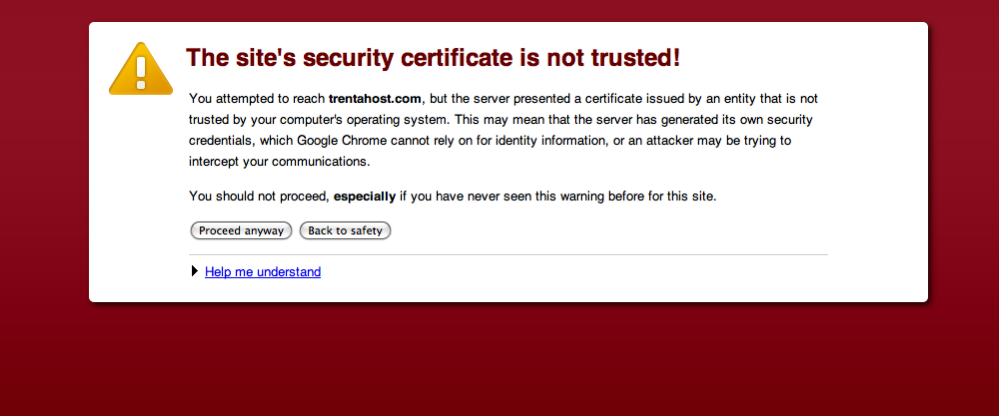Click the Proceed anyway button

(x=241, y=231)
